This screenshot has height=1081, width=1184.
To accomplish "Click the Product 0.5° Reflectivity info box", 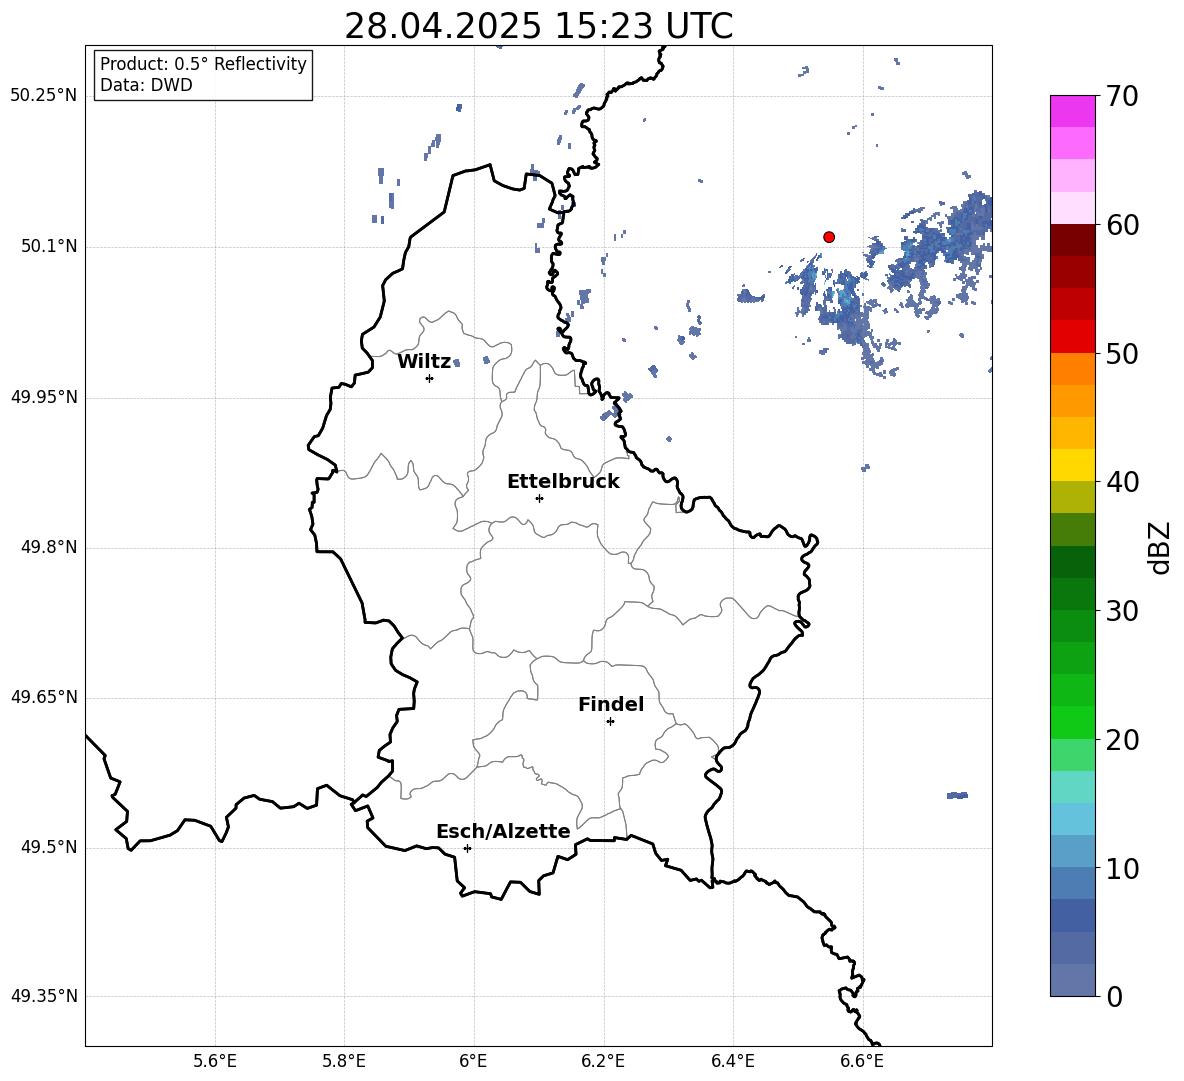I will 203,75.
